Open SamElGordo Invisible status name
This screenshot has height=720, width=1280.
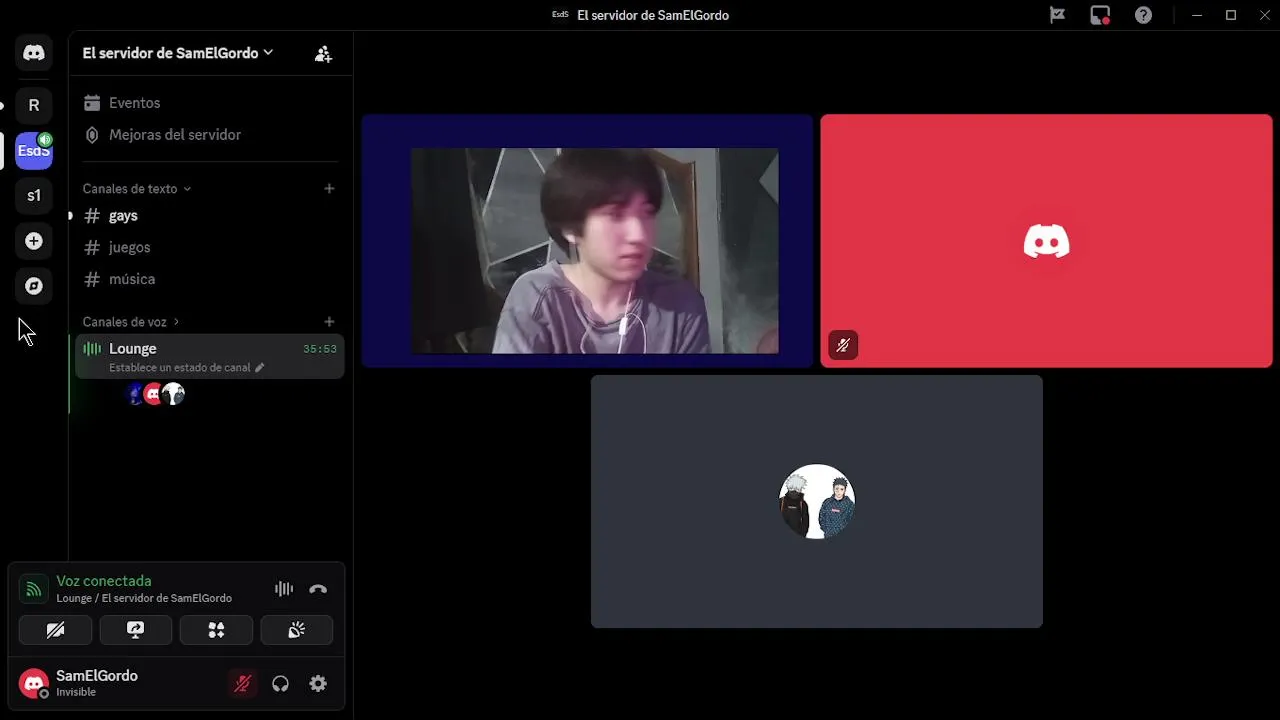97,683
